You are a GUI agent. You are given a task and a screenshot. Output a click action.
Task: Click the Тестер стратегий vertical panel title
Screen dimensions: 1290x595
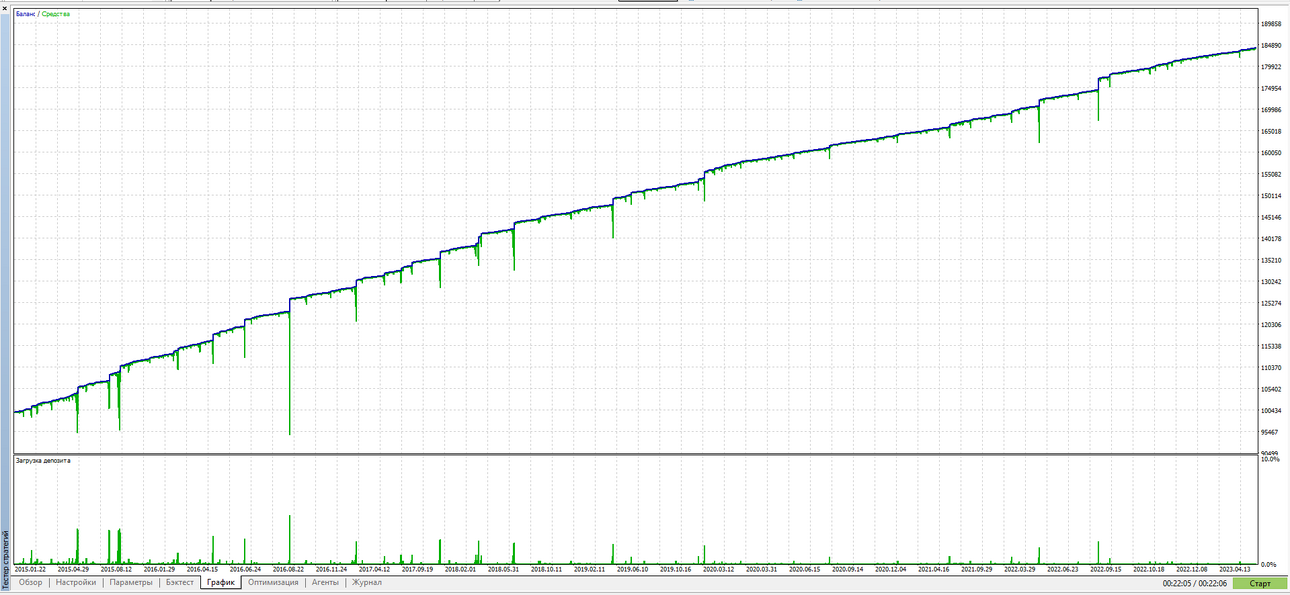[x=5, y=559]
